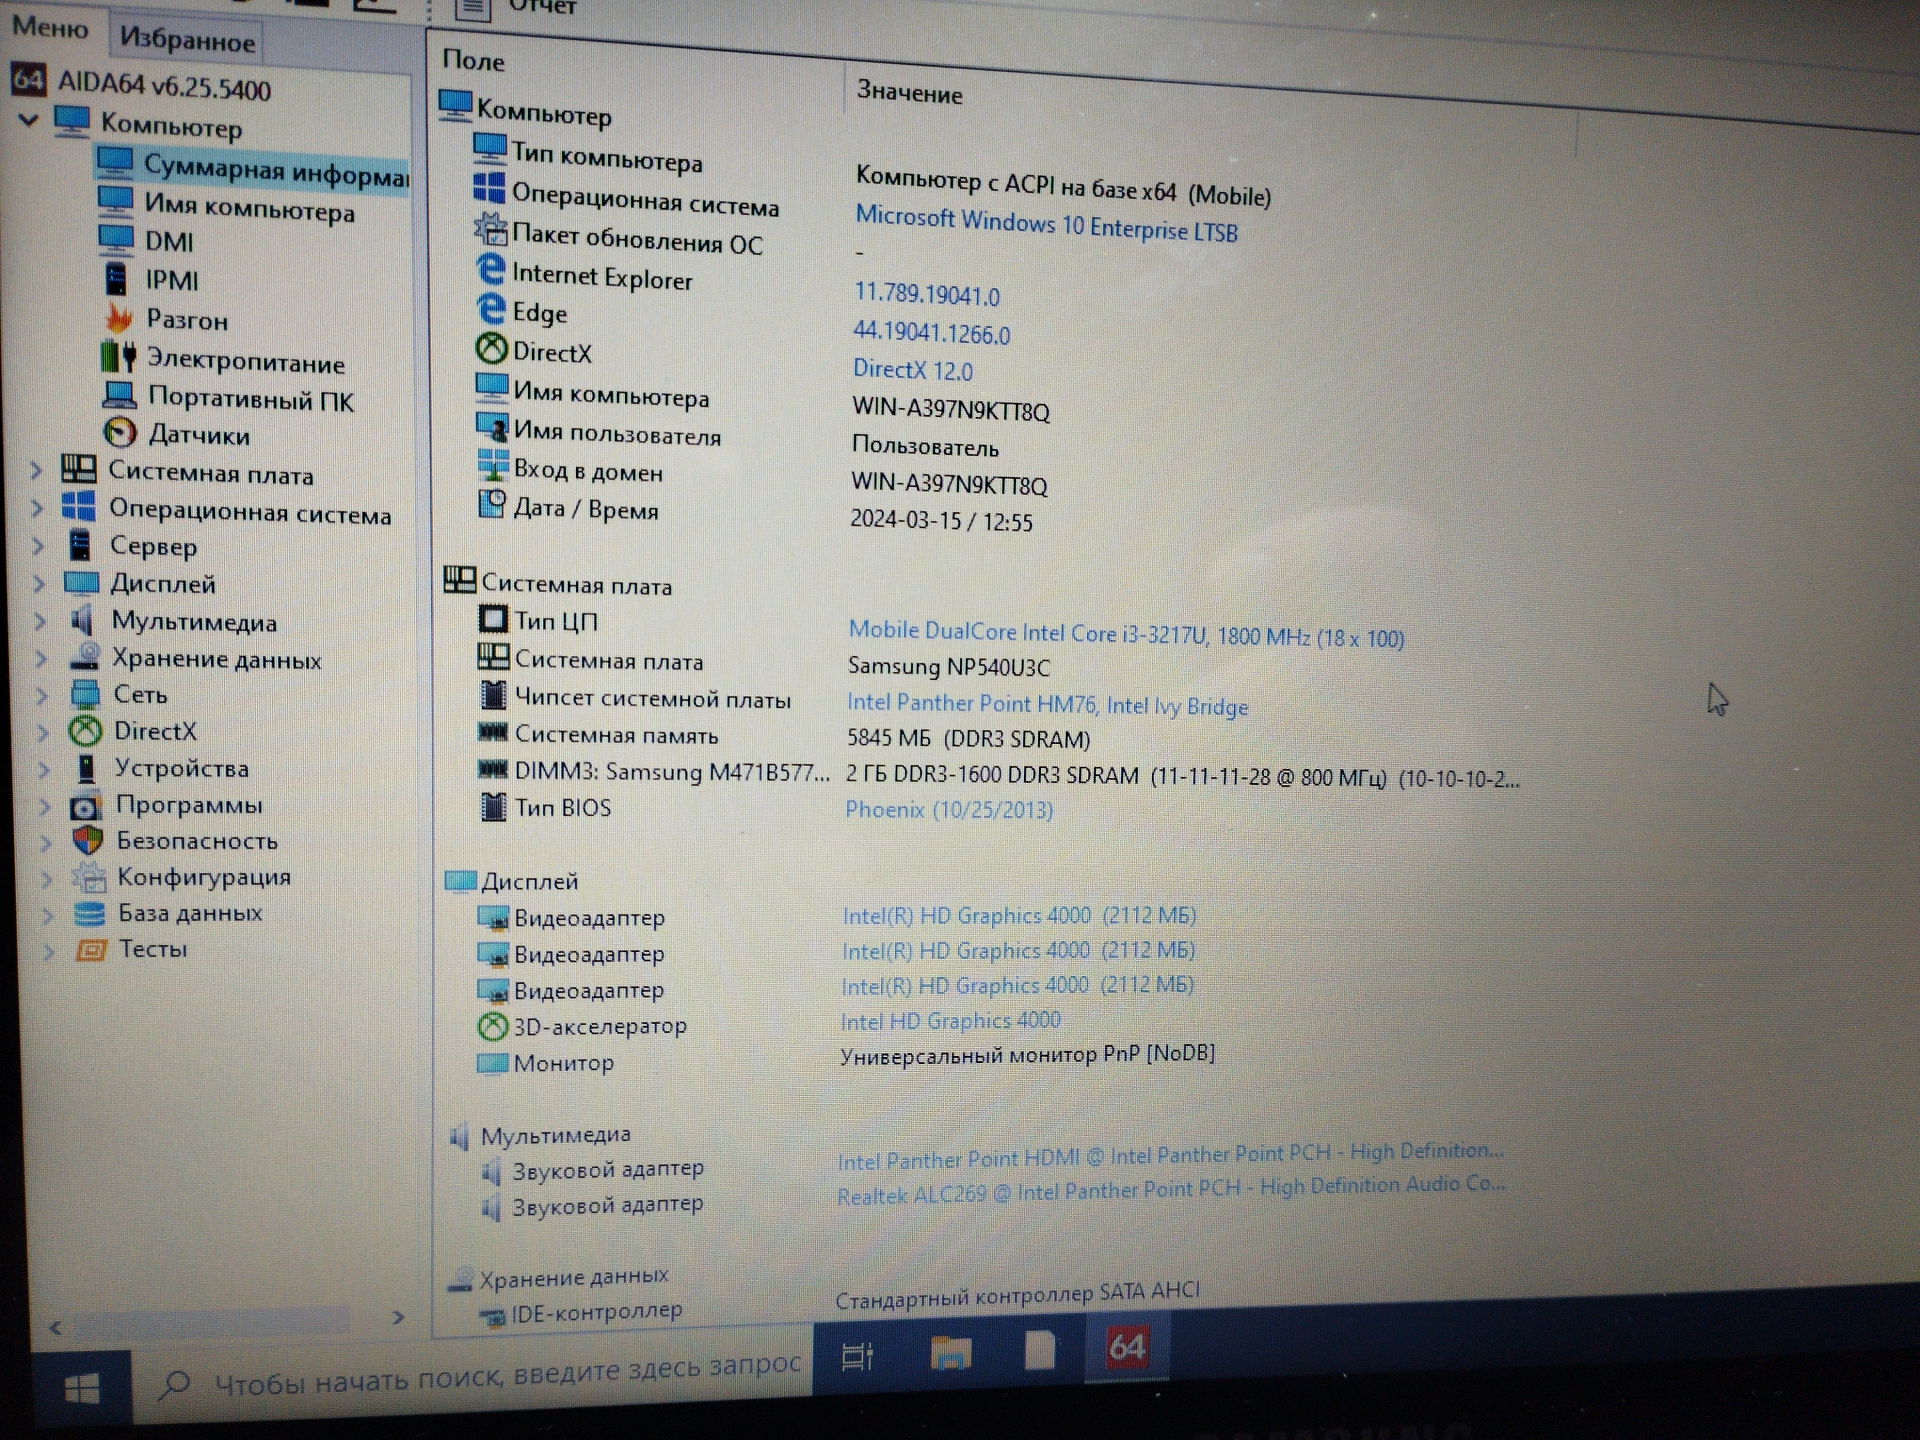
Task: Open the Датчики sensor icon
Action: (x=120, y=432)
